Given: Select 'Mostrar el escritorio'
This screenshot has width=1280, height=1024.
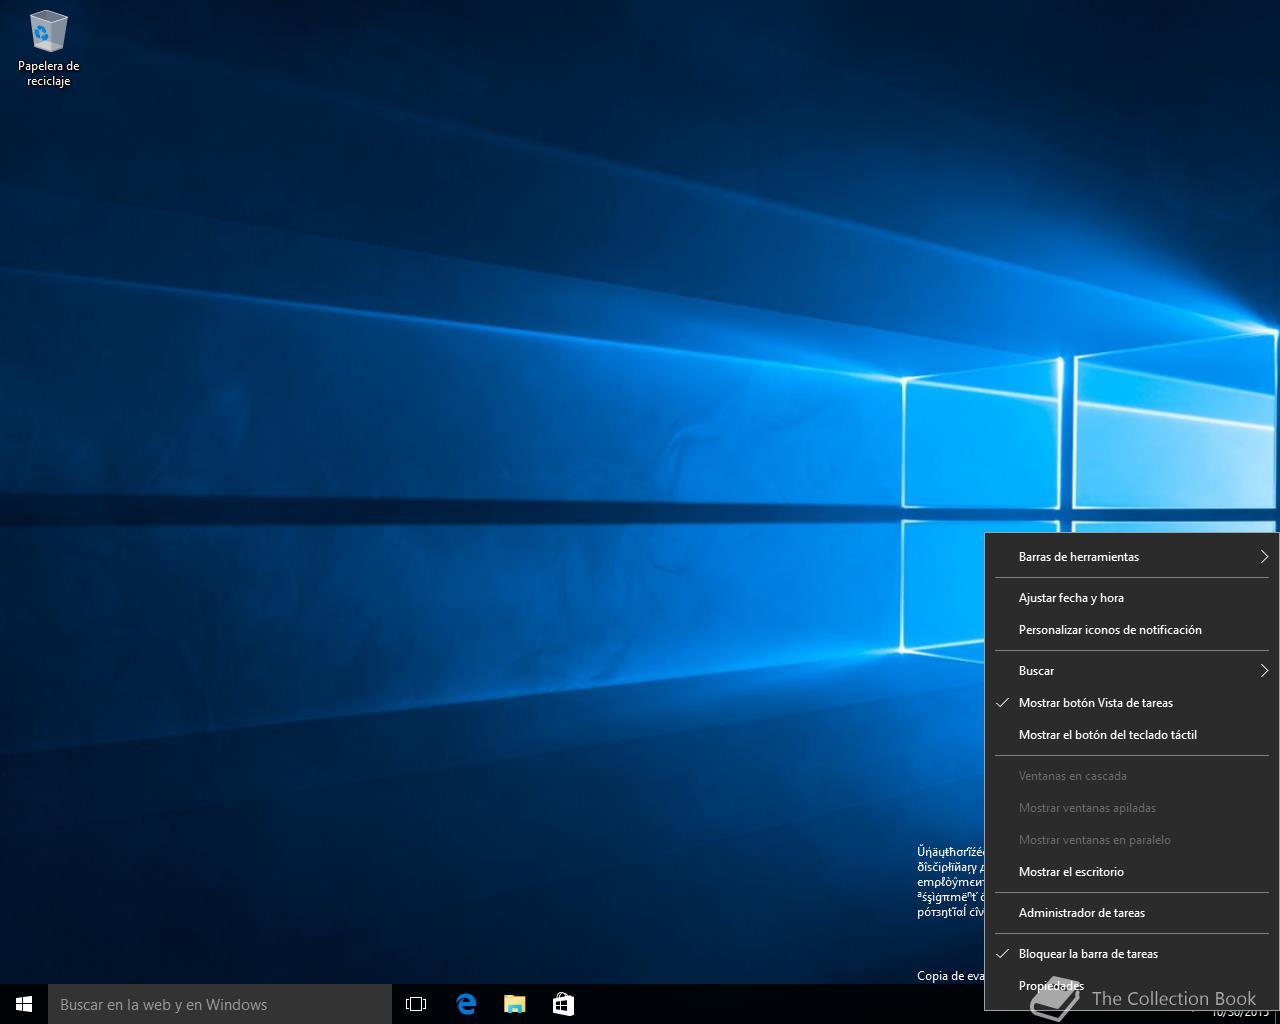Looking at the screenshot, I should [x=1131, y=872].
